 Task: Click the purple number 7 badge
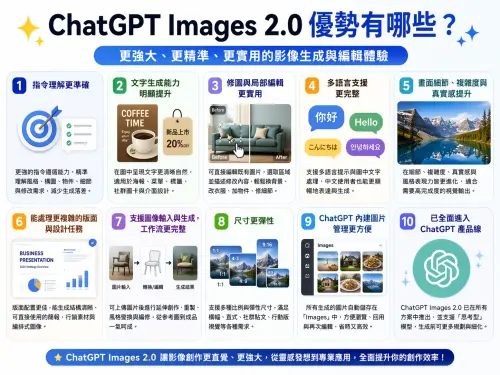coord(118,222)
